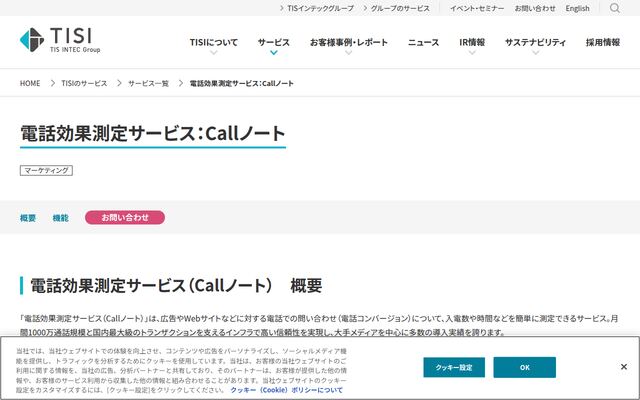640x400 pixels.
Task: Open the 採用情報 menu item
Action: (603, 42)
